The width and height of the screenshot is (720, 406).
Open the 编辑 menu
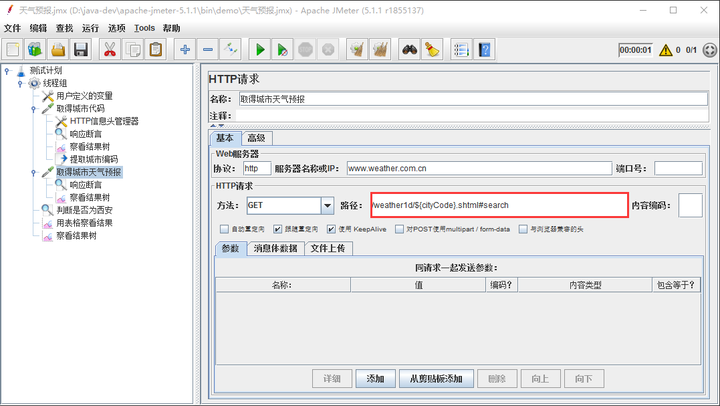coord(38,28)
